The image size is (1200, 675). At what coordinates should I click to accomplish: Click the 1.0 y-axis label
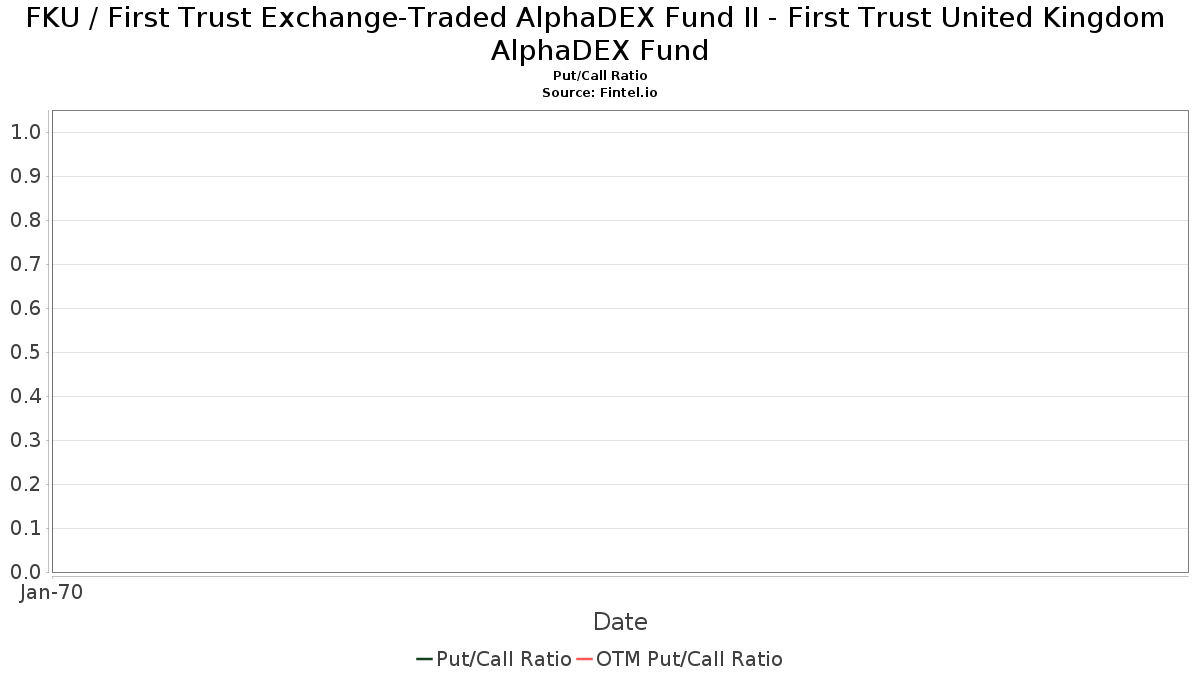(25, 132)
